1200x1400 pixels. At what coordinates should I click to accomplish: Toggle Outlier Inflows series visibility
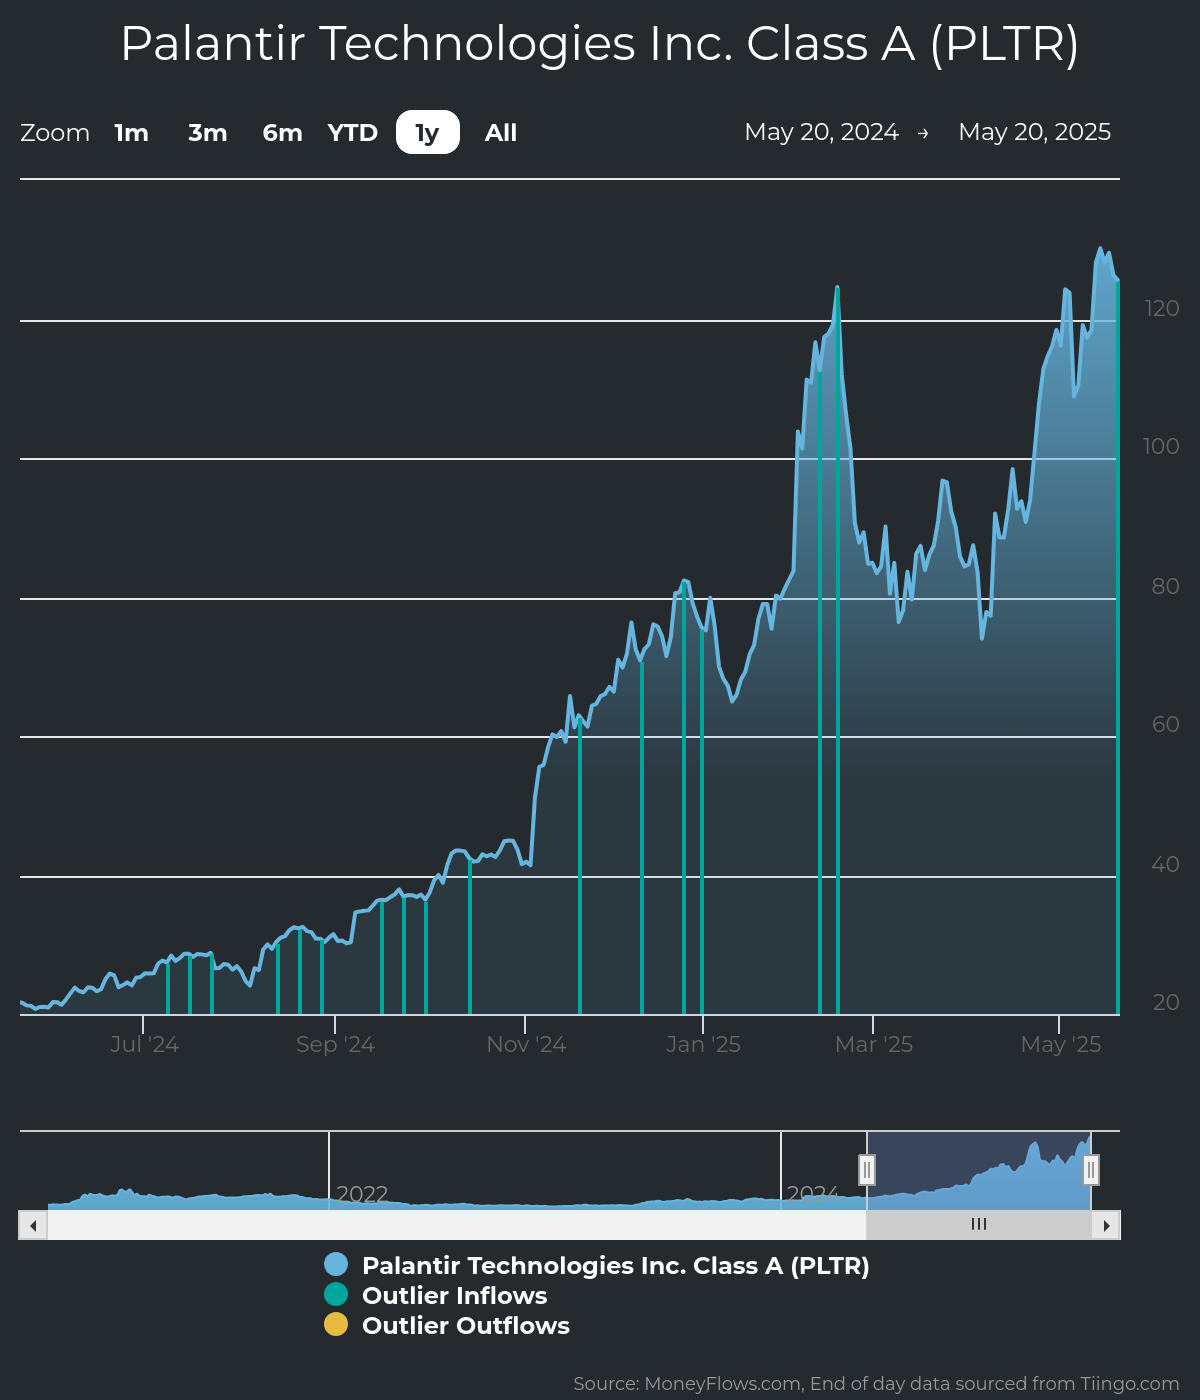pyautogui.click(x=436, y=1296)
